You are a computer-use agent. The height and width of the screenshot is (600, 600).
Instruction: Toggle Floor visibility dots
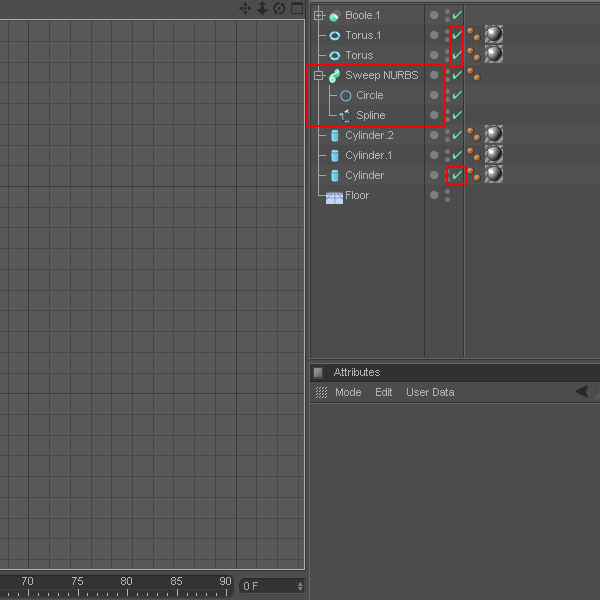(447, 195)
